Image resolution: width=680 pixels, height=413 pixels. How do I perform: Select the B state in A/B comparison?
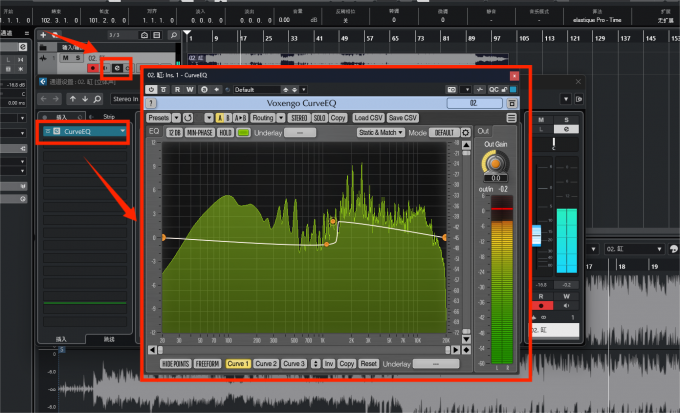click(x=228, y=118)
